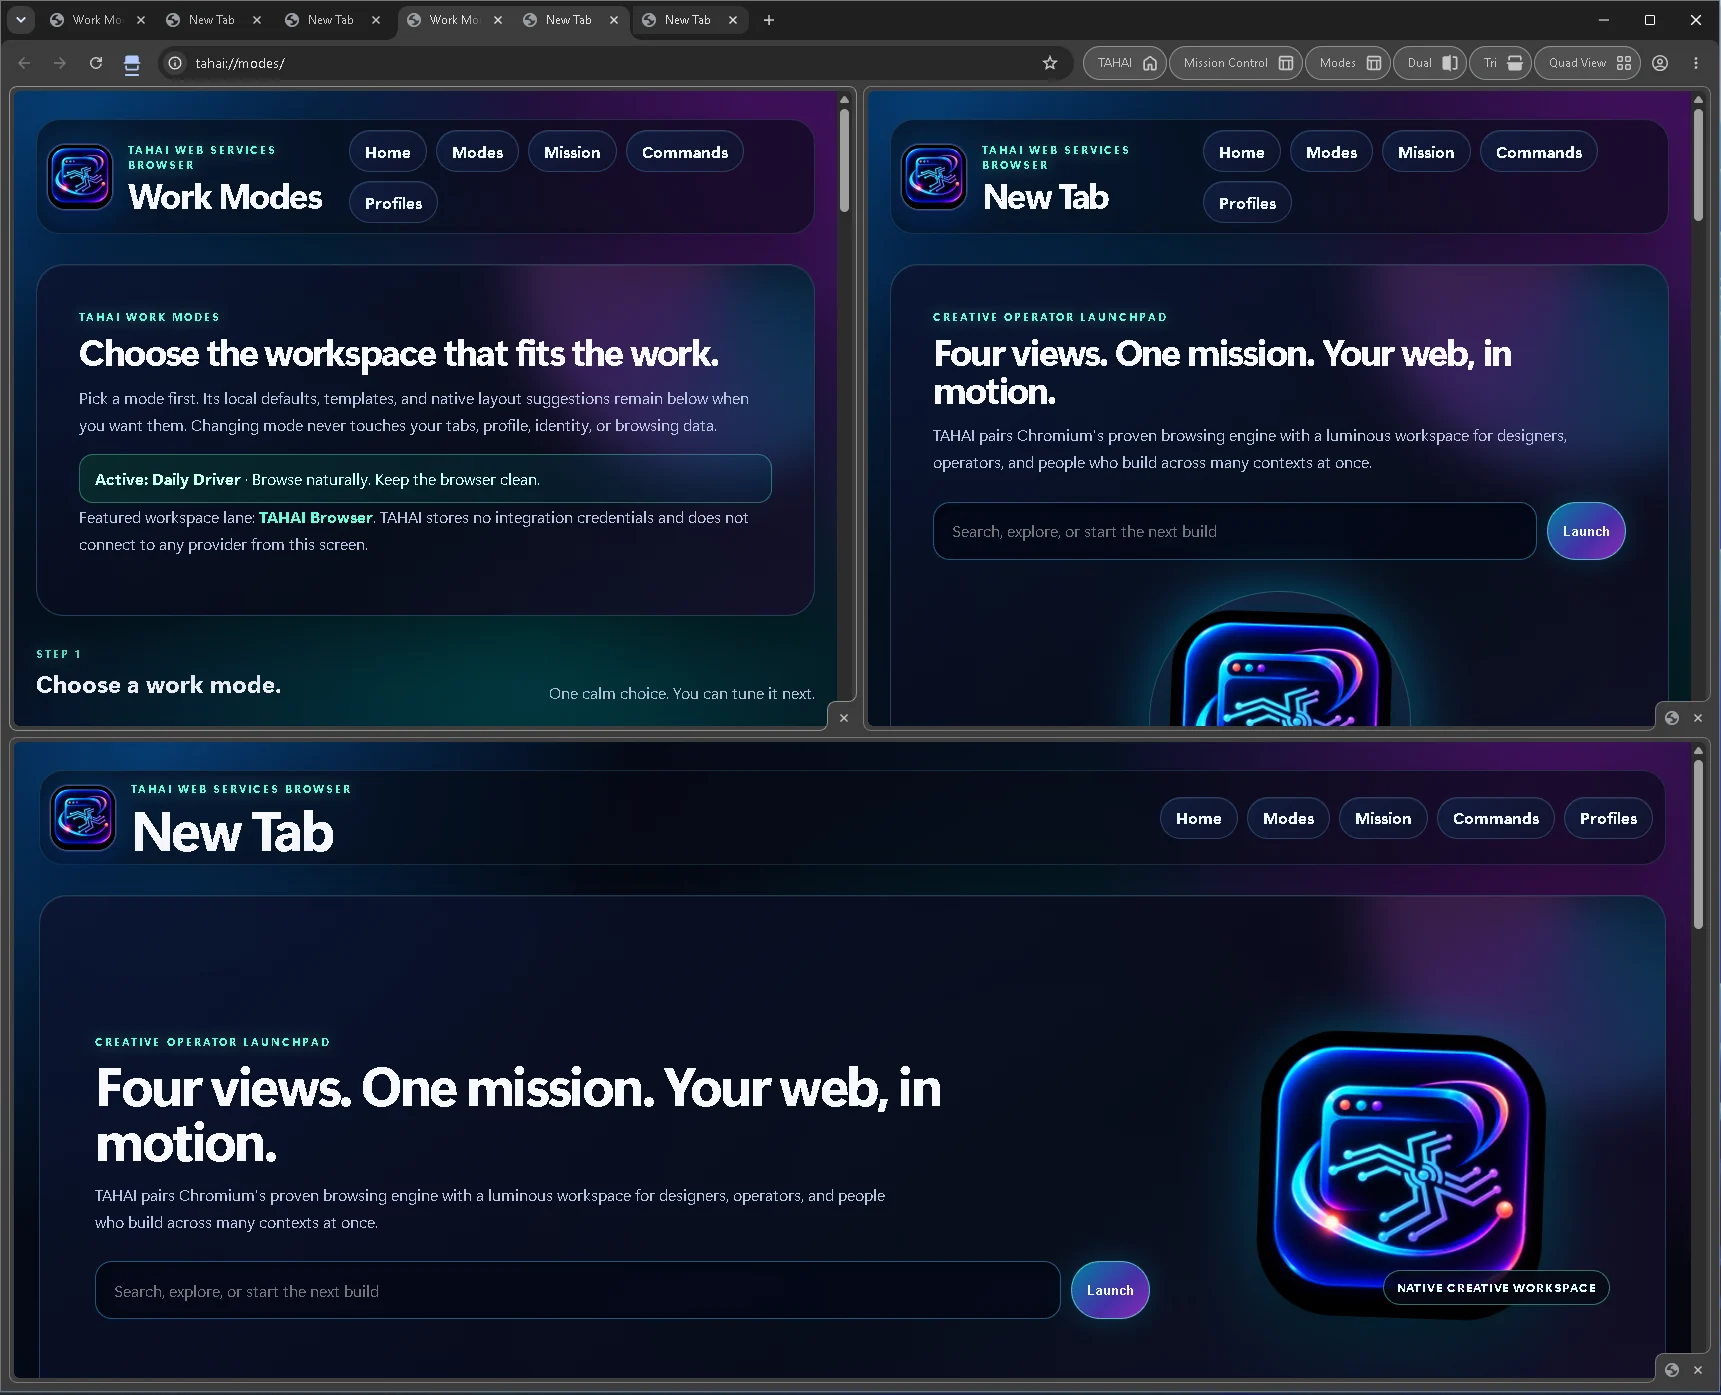The height and width of the screenshot is (1395, 1721).
Task: Click the address bar URL tahai://modes/
Action: [240, 63]
